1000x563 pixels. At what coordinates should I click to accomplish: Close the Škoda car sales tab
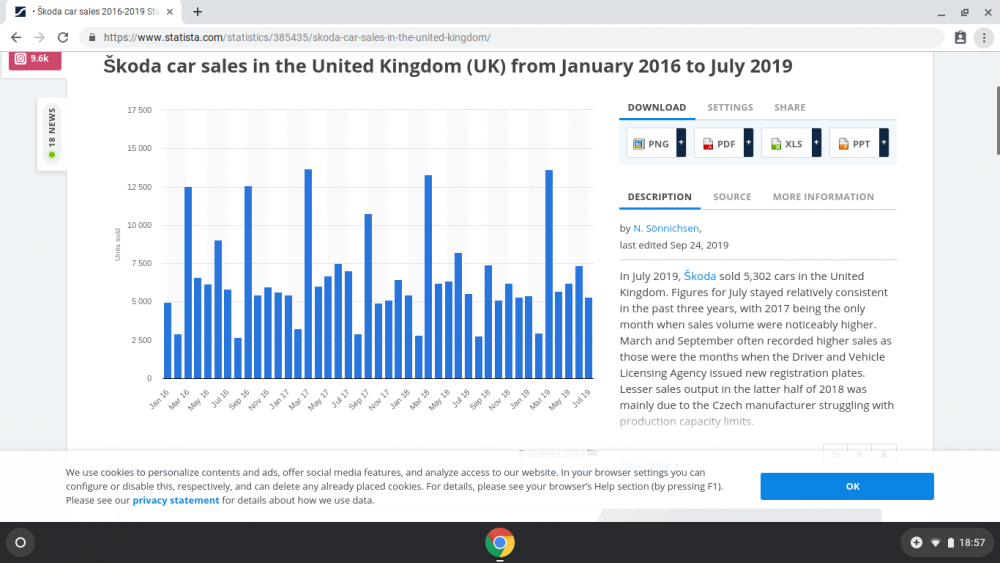170,11
